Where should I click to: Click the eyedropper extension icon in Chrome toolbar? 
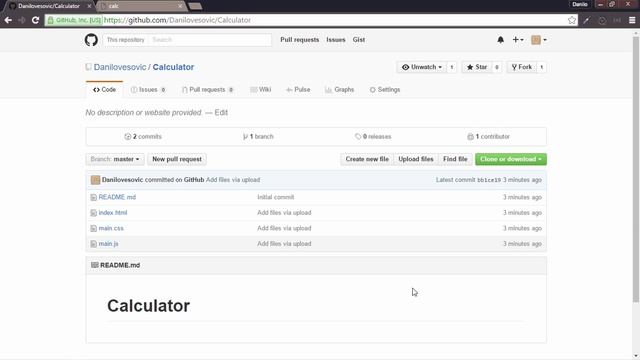pyautogui.click(x=587, y=20)
